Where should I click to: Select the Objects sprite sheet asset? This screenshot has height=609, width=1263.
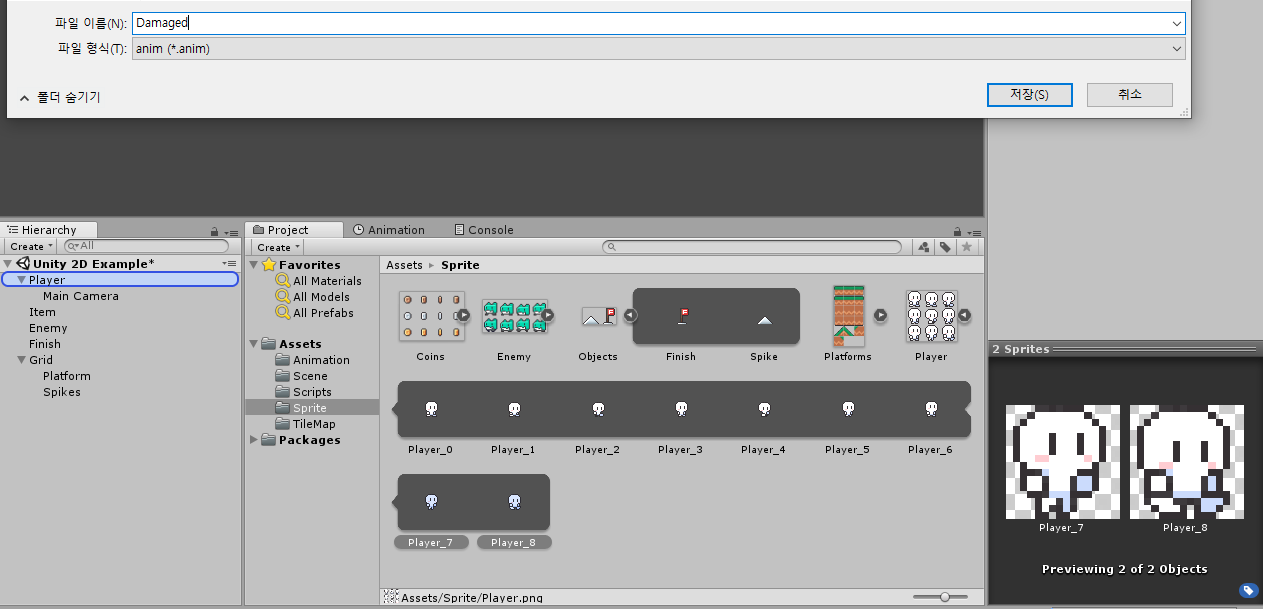click(598, 316)
